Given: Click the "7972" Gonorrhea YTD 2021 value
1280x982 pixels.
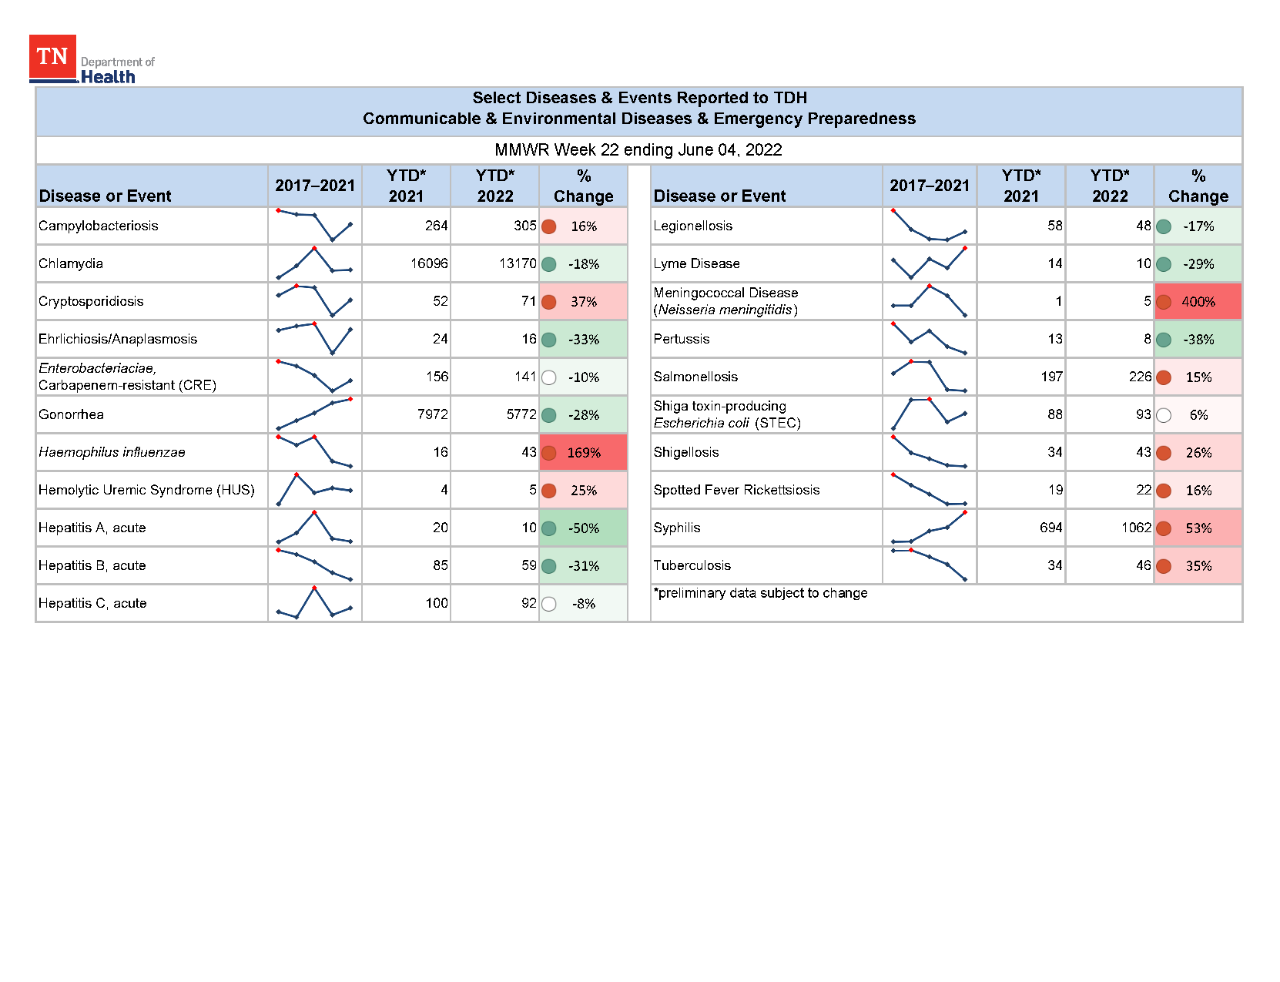Looking at the screenshot, I should 433,415.
